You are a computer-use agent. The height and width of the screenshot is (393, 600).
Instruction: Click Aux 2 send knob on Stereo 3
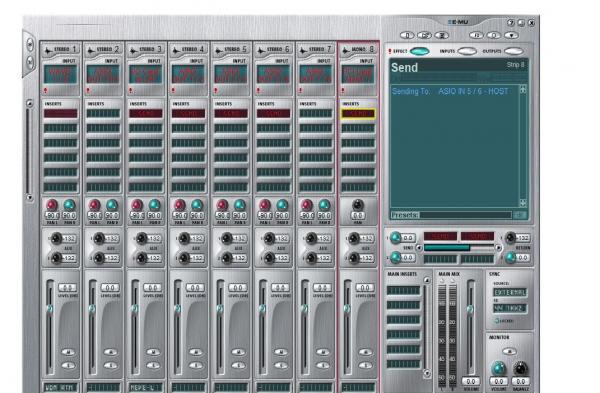[142, 258]
